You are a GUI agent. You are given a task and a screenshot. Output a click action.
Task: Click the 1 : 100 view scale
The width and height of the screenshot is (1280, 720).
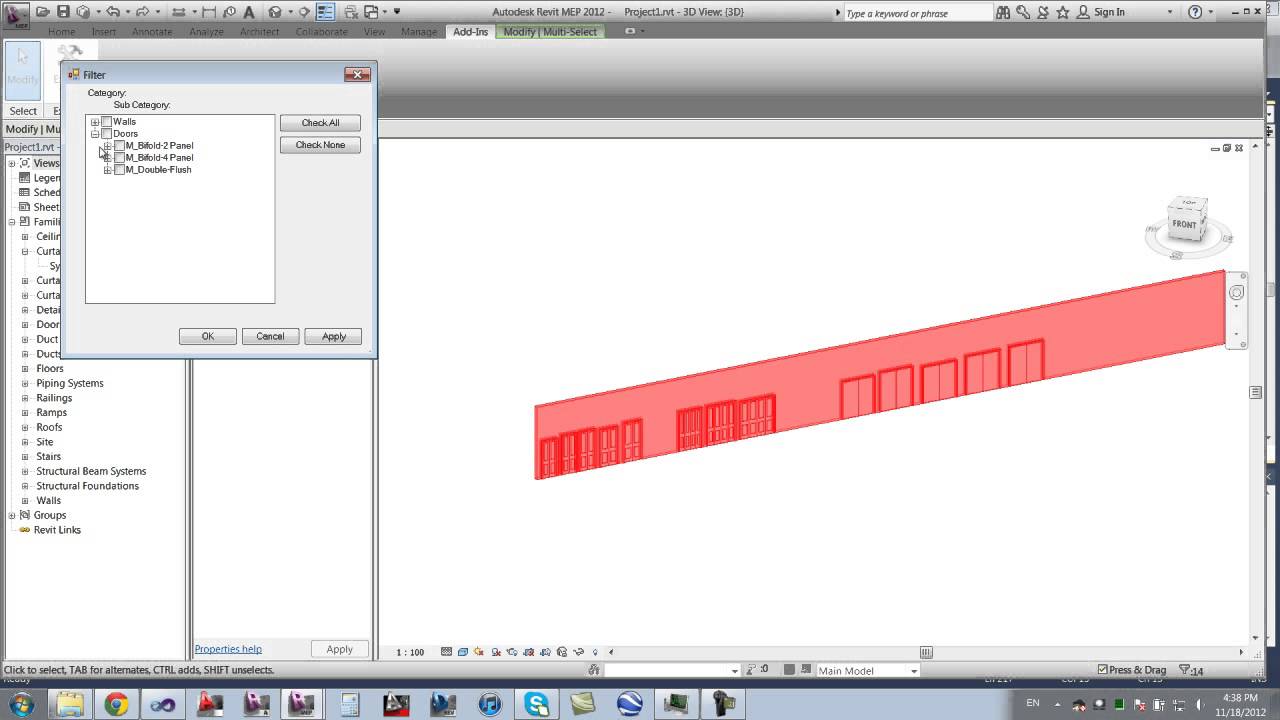point(410,652)
